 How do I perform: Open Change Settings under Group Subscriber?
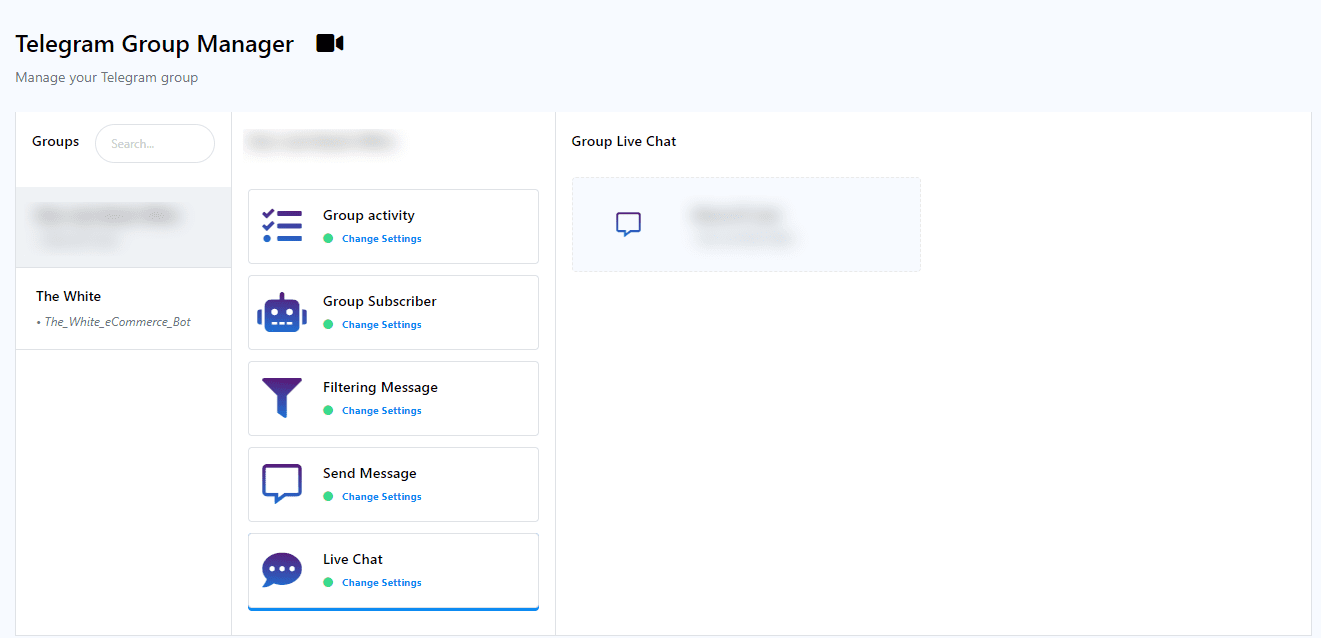point(381,325)
